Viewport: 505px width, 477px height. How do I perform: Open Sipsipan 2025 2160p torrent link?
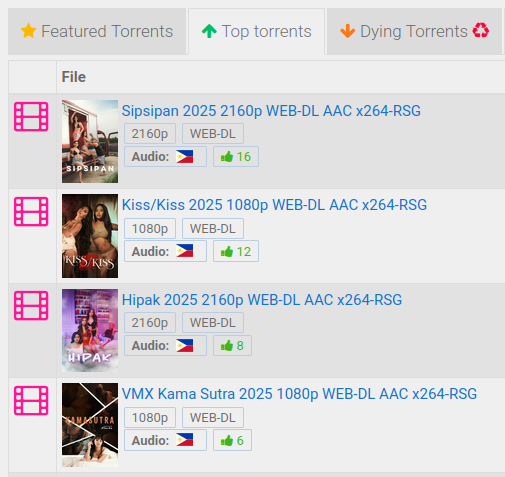pyautogui.click(x=271, y=111)
